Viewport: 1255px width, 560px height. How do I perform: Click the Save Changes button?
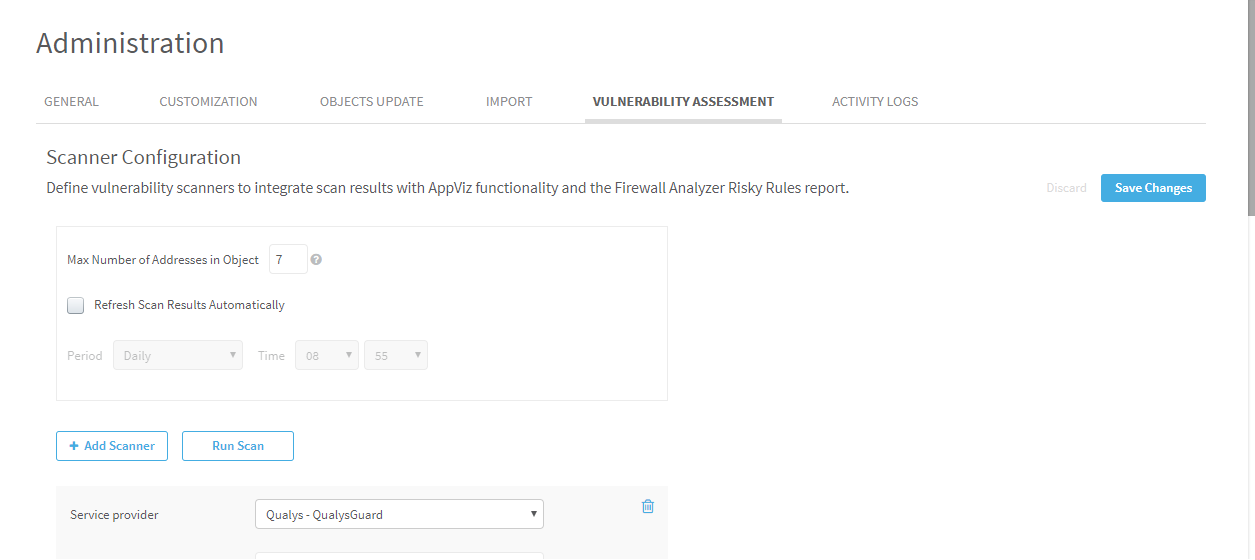[1153, 188]
